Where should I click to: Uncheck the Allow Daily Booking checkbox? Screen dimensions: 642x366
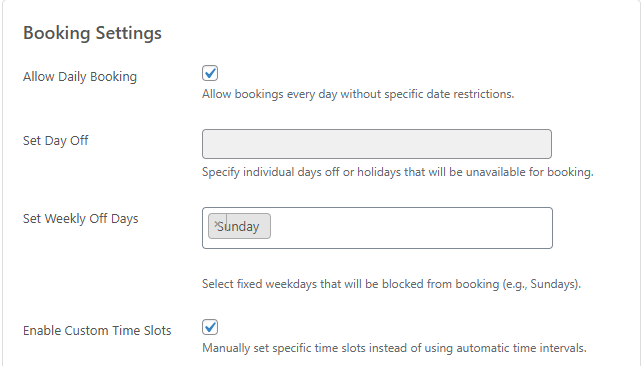tap(210, 73)
